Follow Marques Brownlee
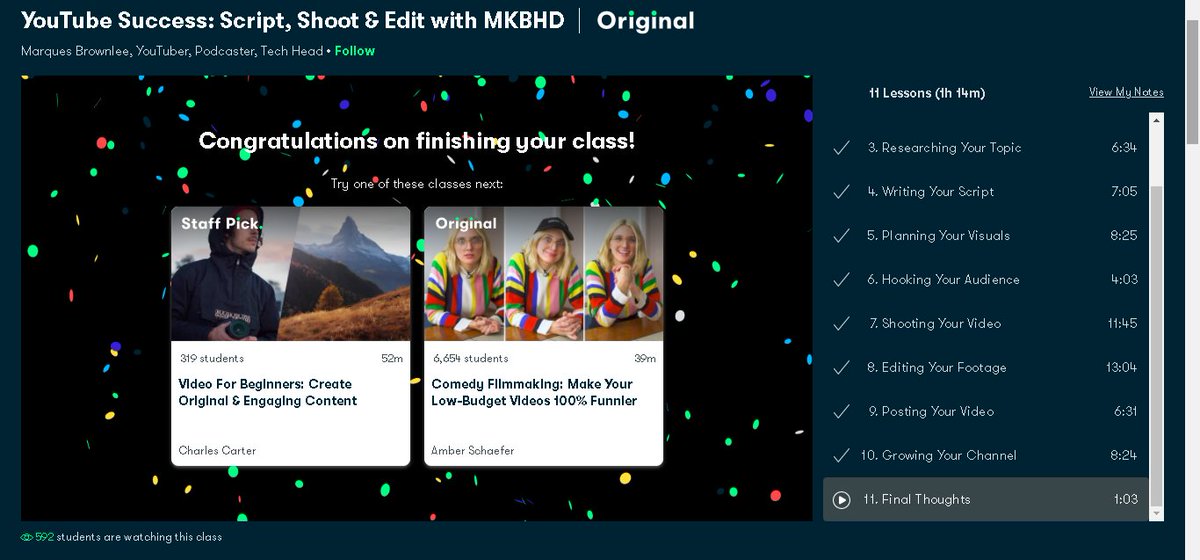 click(x=355, y=51)
